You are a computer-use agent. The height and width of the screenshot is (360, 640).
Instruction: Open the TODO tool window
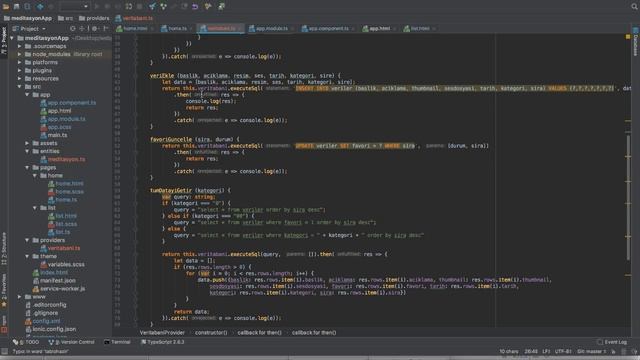point(26,342)
